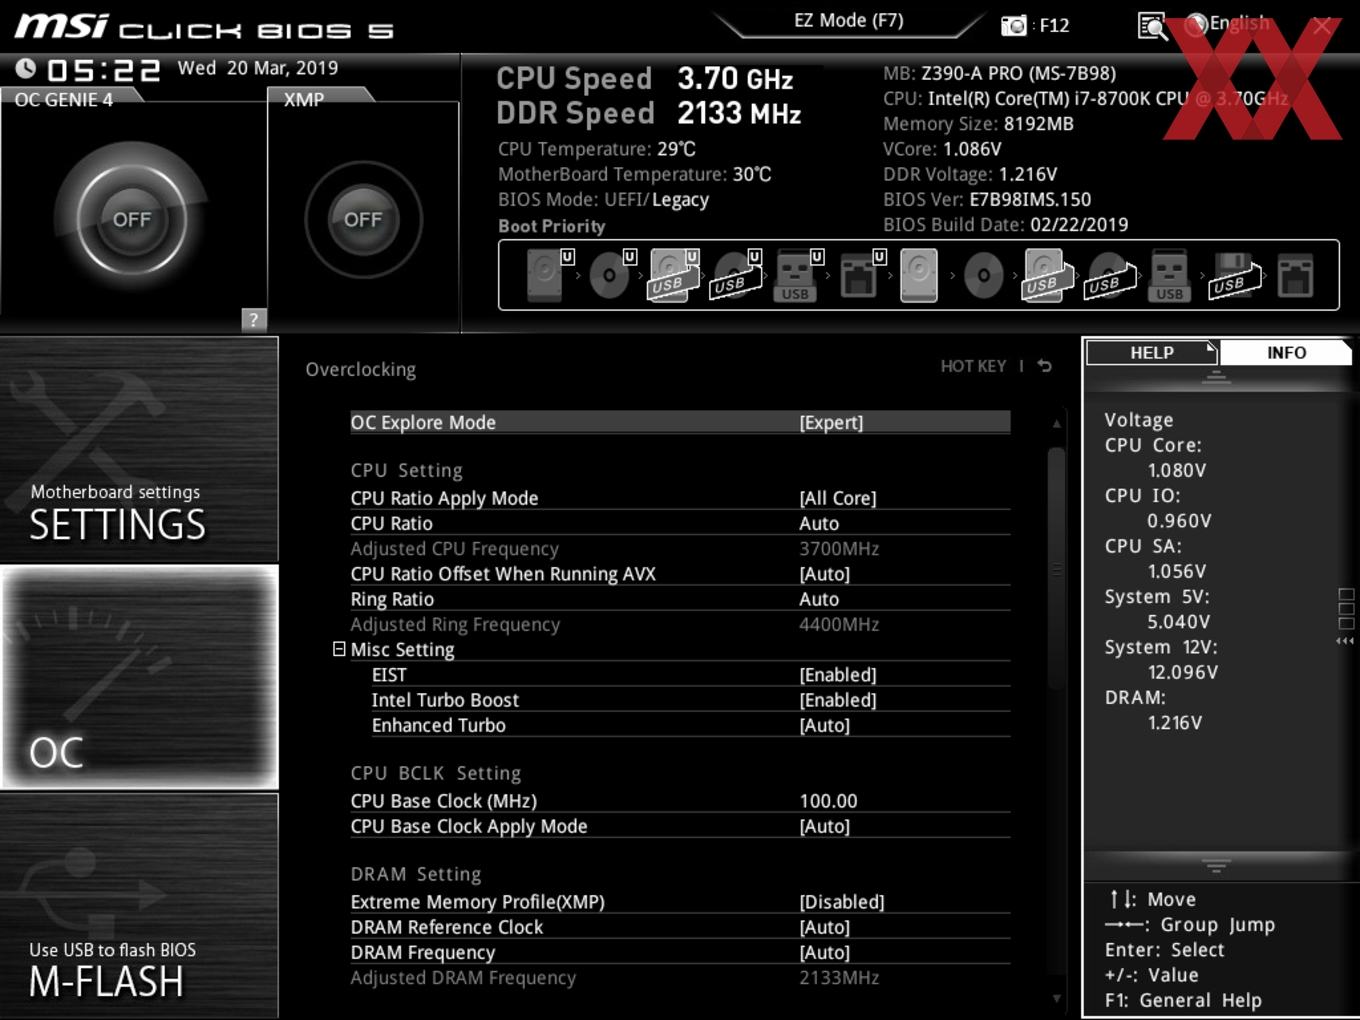This screenshot has width=1360, height=1020.
Task: Open the English language selector
Action: (x=1228, y=24)
